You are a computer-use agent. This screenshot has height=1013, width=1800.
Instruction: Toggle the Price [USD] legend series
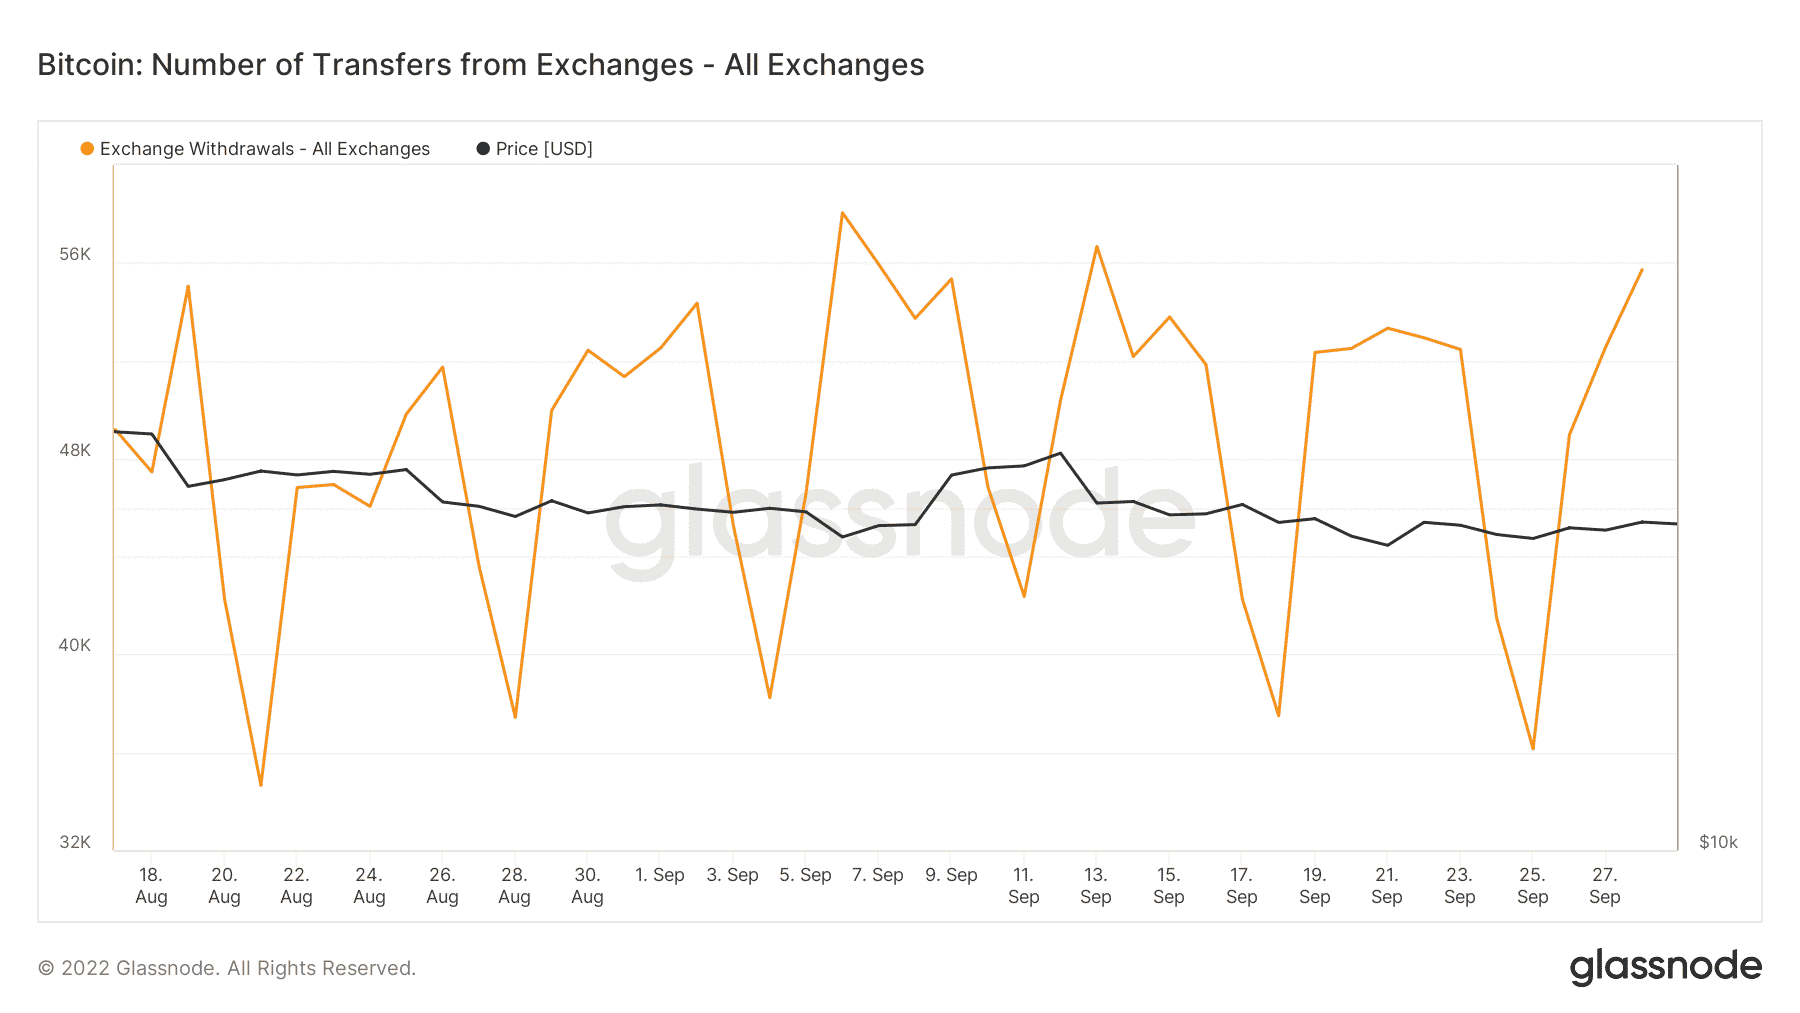tap(544, 149)
